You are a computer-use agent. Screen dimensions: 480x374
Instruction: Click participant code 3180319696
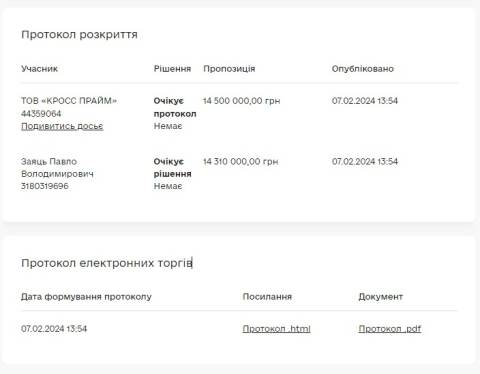(x=45, y=186)
